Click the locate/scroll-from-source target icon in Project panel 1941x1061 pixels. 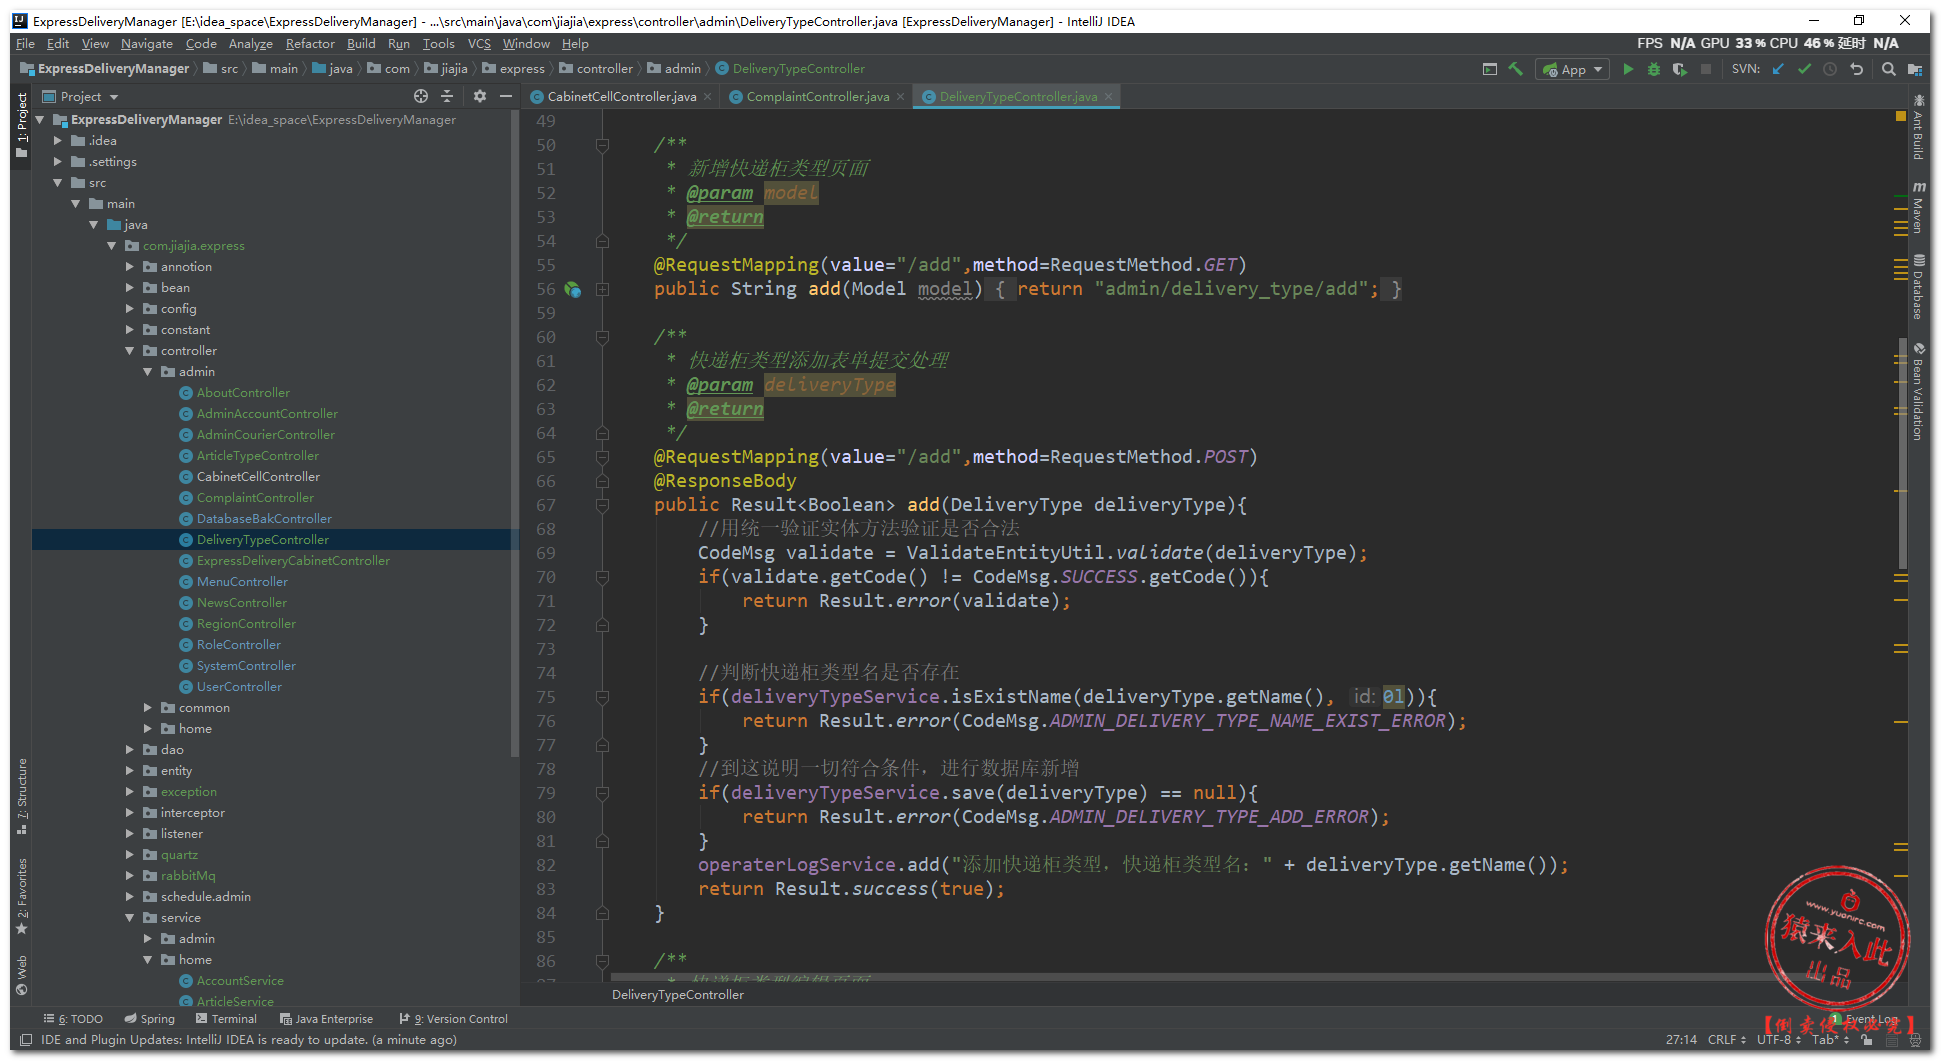pos(421,96)
